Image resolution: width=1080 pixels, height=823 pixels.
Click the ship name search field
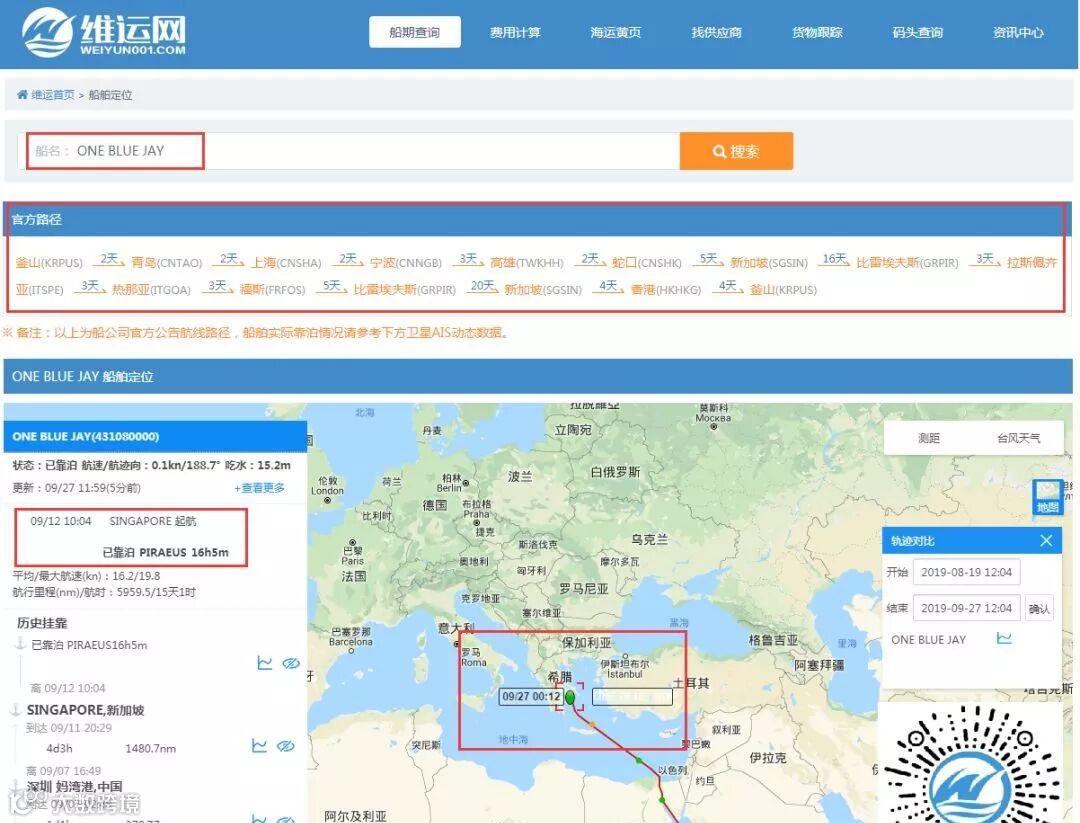349,151
